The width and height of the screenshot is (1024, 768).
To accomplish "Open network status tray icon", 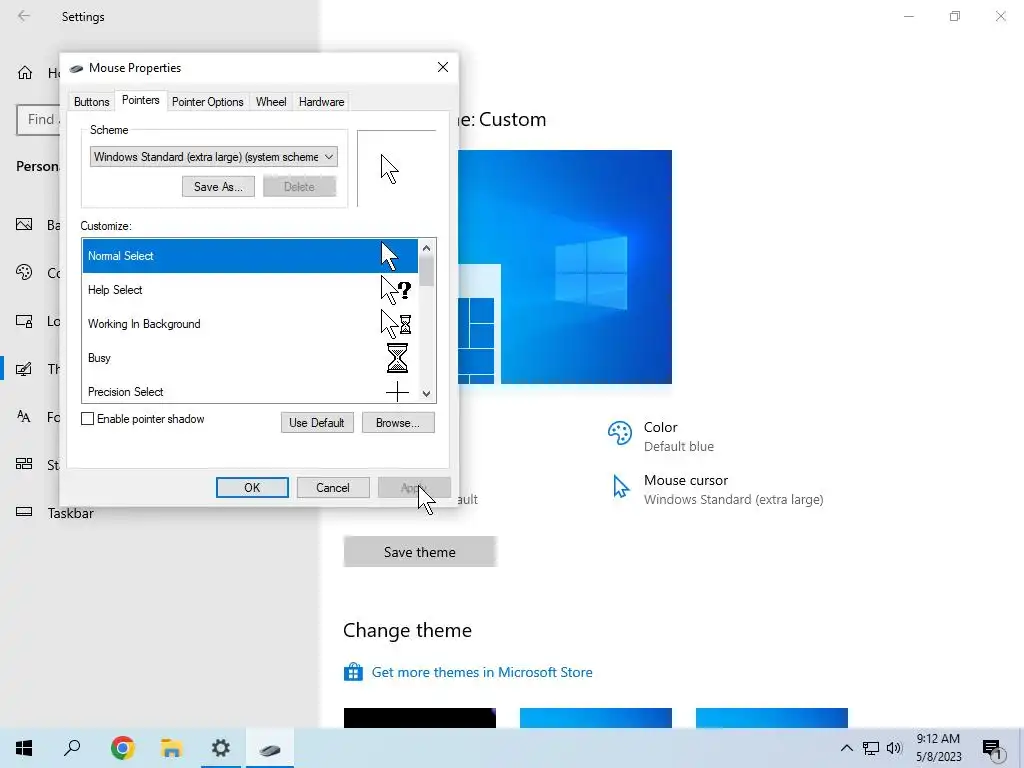I will (871, 748).
